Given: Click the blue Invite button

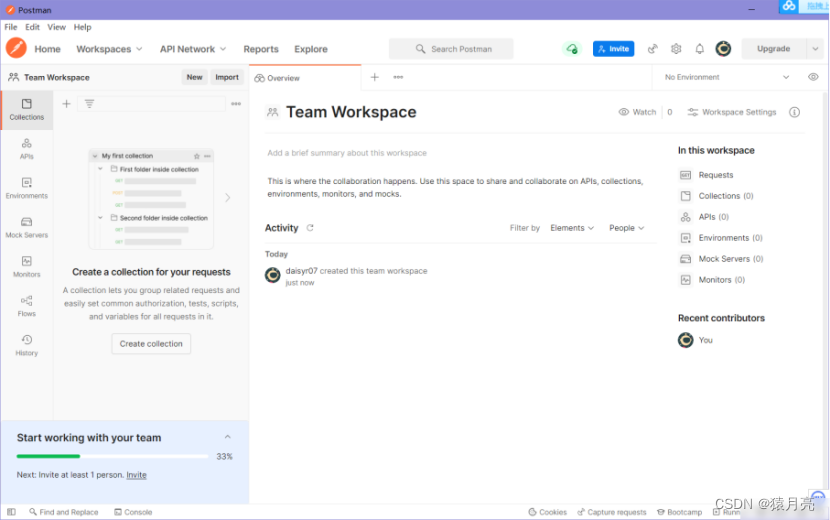Looking at the screenshot, I should [x=614, y=49].
